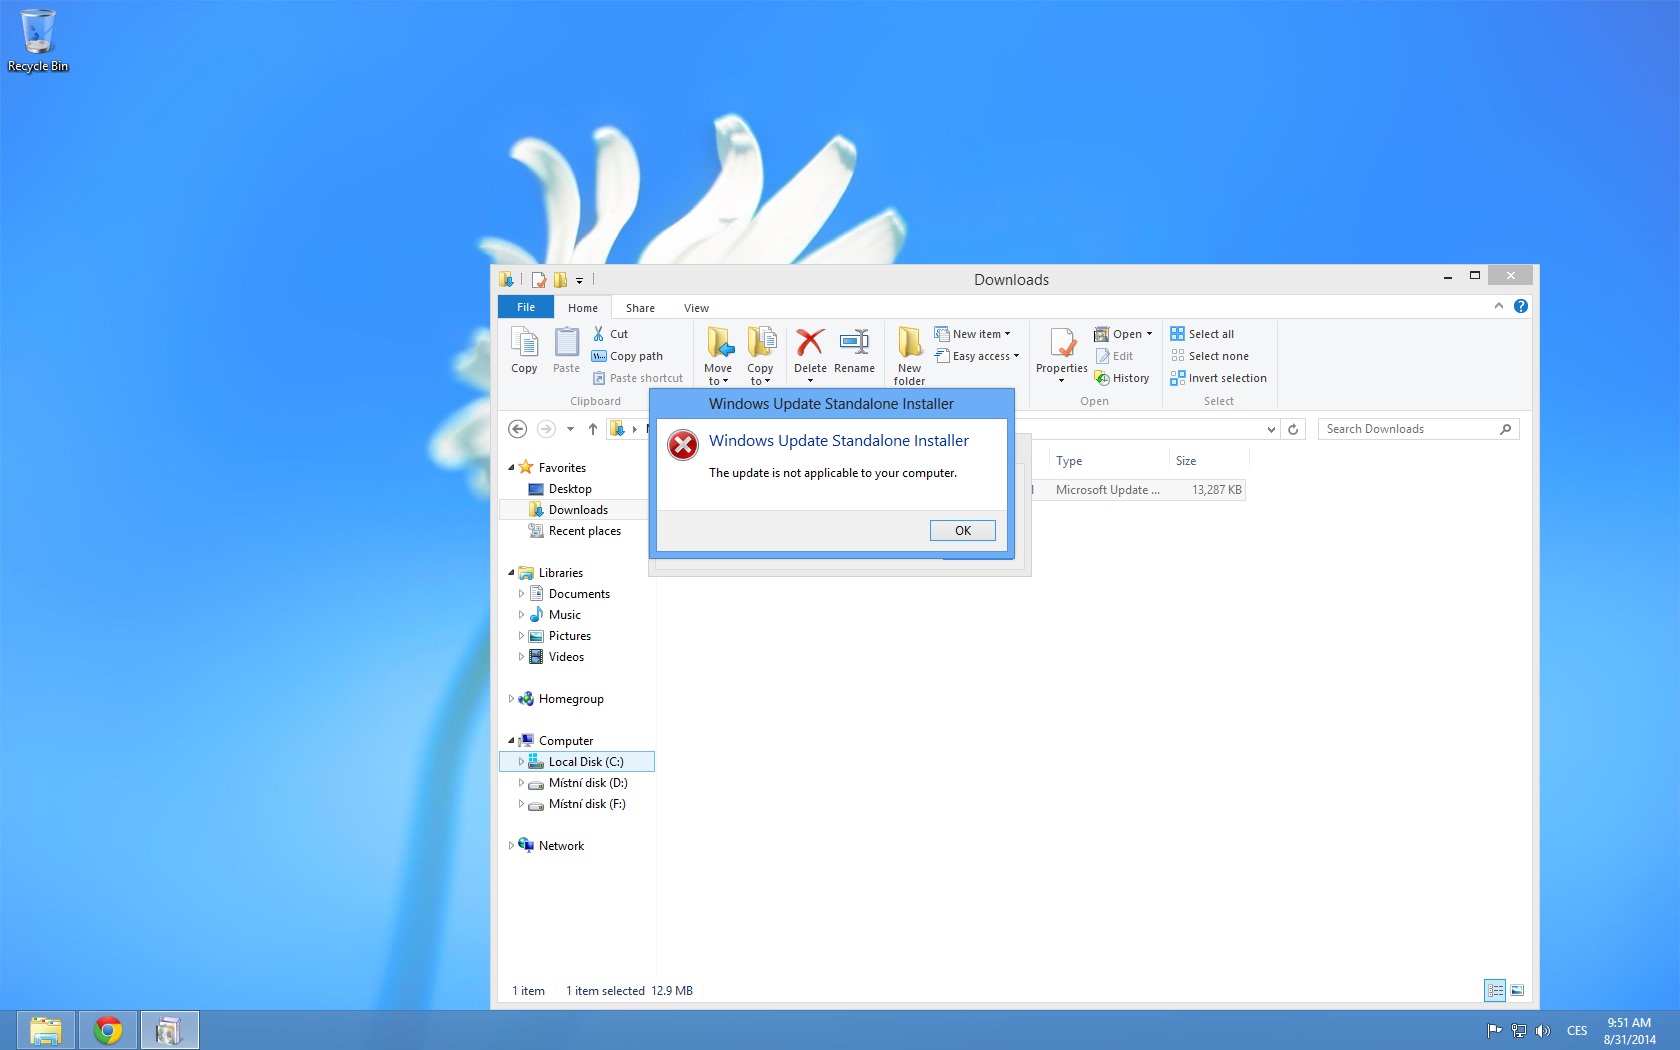Delete the selected file with the red X
This screenshot has width=1680, height=1050.
click(810, 354)
